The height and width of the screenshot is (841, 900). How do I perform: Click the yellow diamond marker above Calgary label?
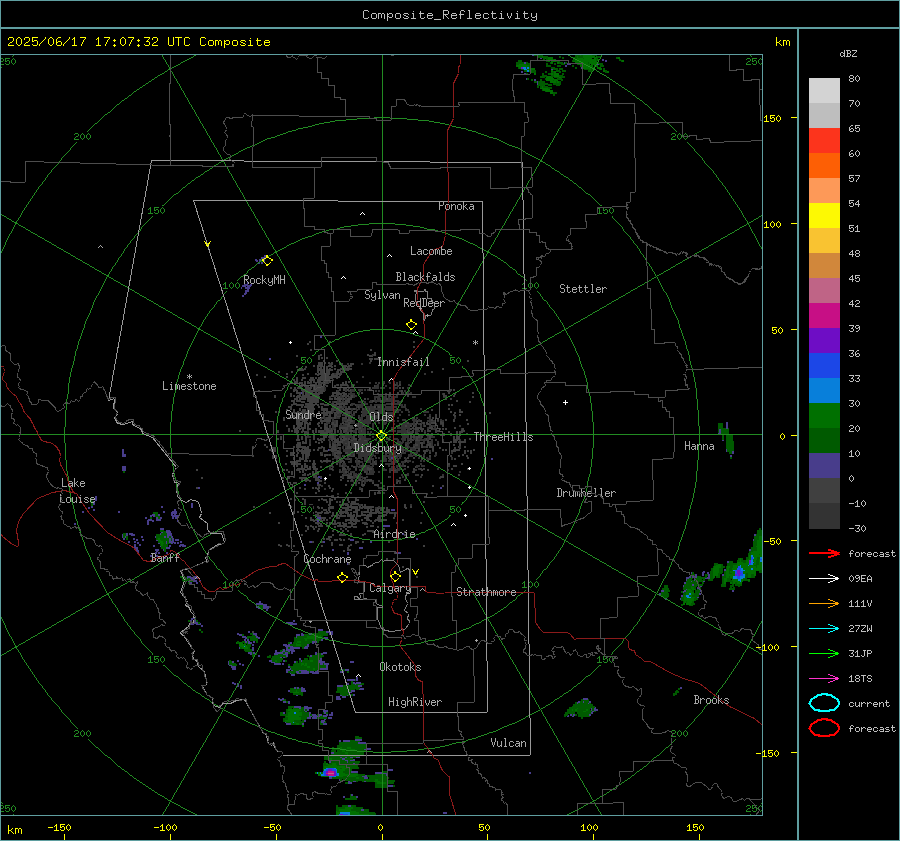(395, 576)
